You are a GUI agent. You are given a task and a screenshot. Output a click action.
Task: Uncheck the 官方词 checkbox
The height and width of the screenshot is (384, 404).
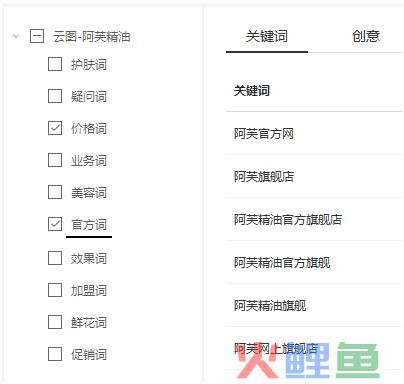[x=55, y=224]
